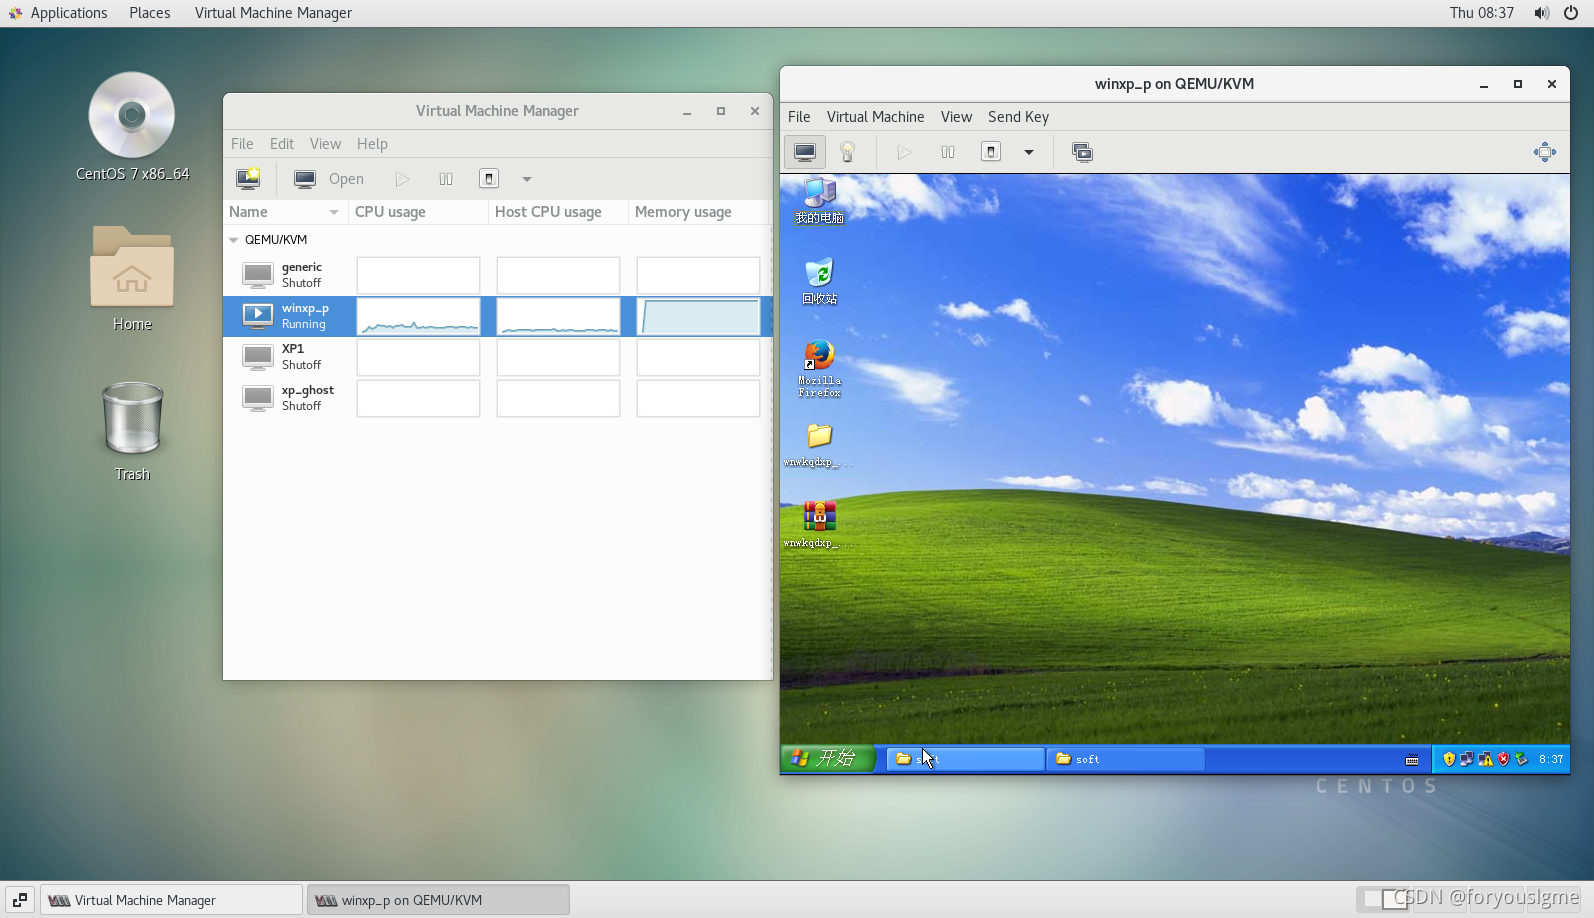Click network warning tray icon in XP
This screenshot has height=918, width=1594.
pyautogui.click(x=1485, y=759)
